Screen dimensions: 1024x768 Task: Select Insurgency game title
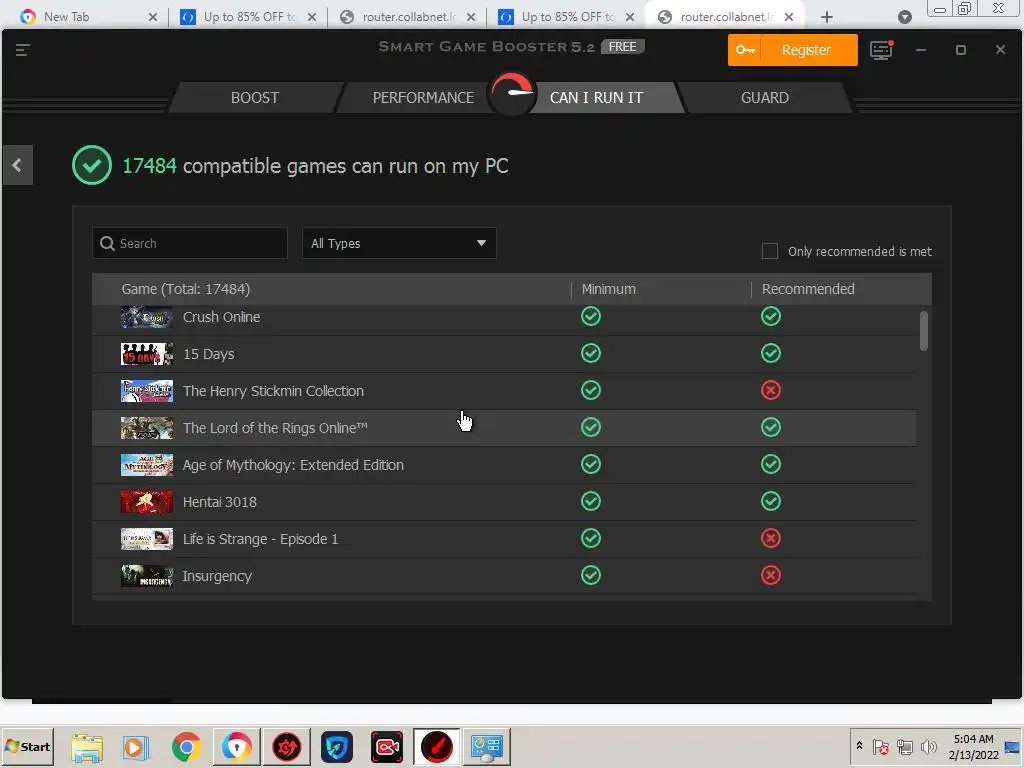point(217,577)
